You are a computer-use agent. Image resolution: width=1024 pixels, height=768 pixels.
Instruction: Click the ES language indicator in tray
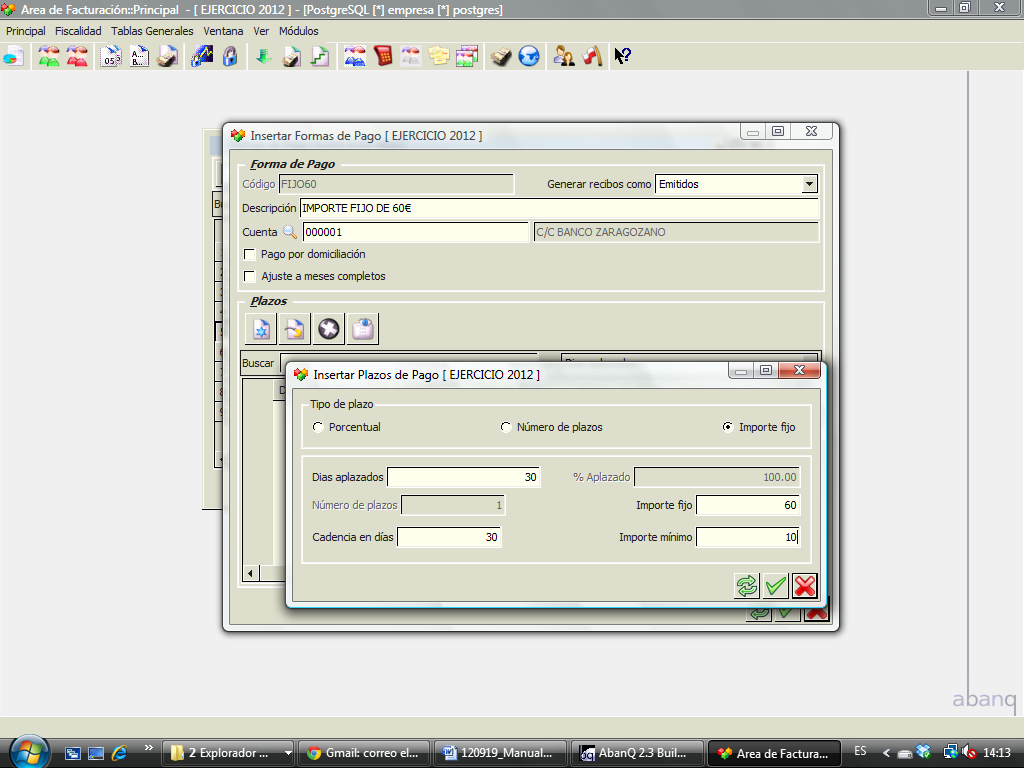click(860, 752)
